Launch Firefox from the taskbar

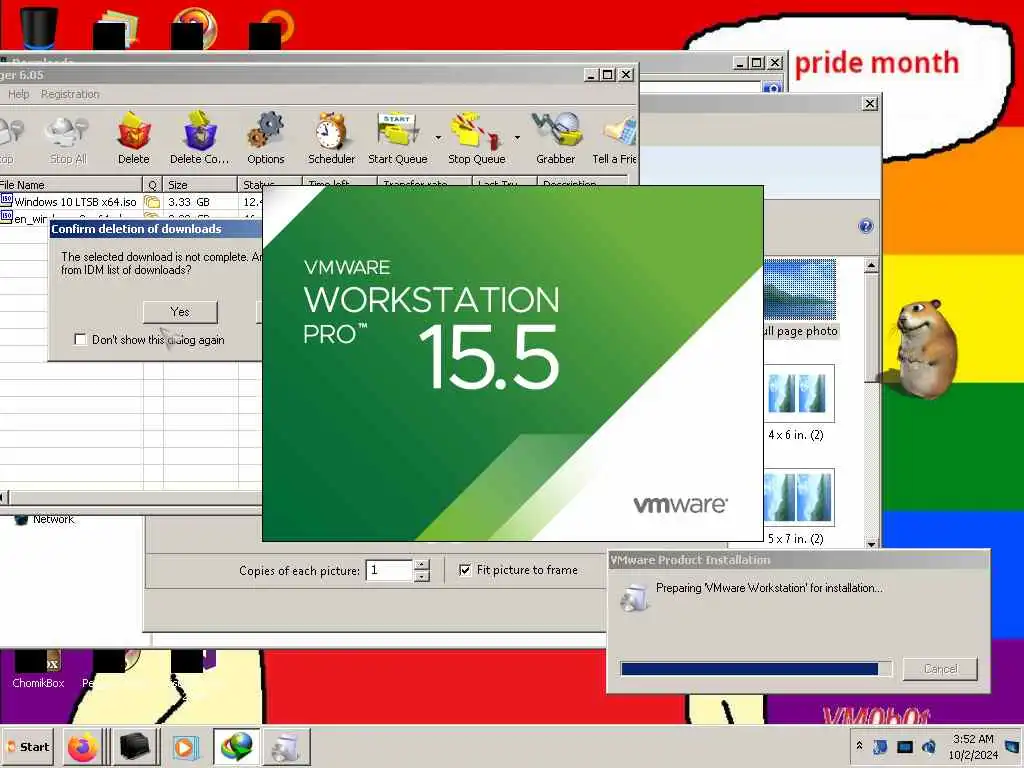click(82, 746)
